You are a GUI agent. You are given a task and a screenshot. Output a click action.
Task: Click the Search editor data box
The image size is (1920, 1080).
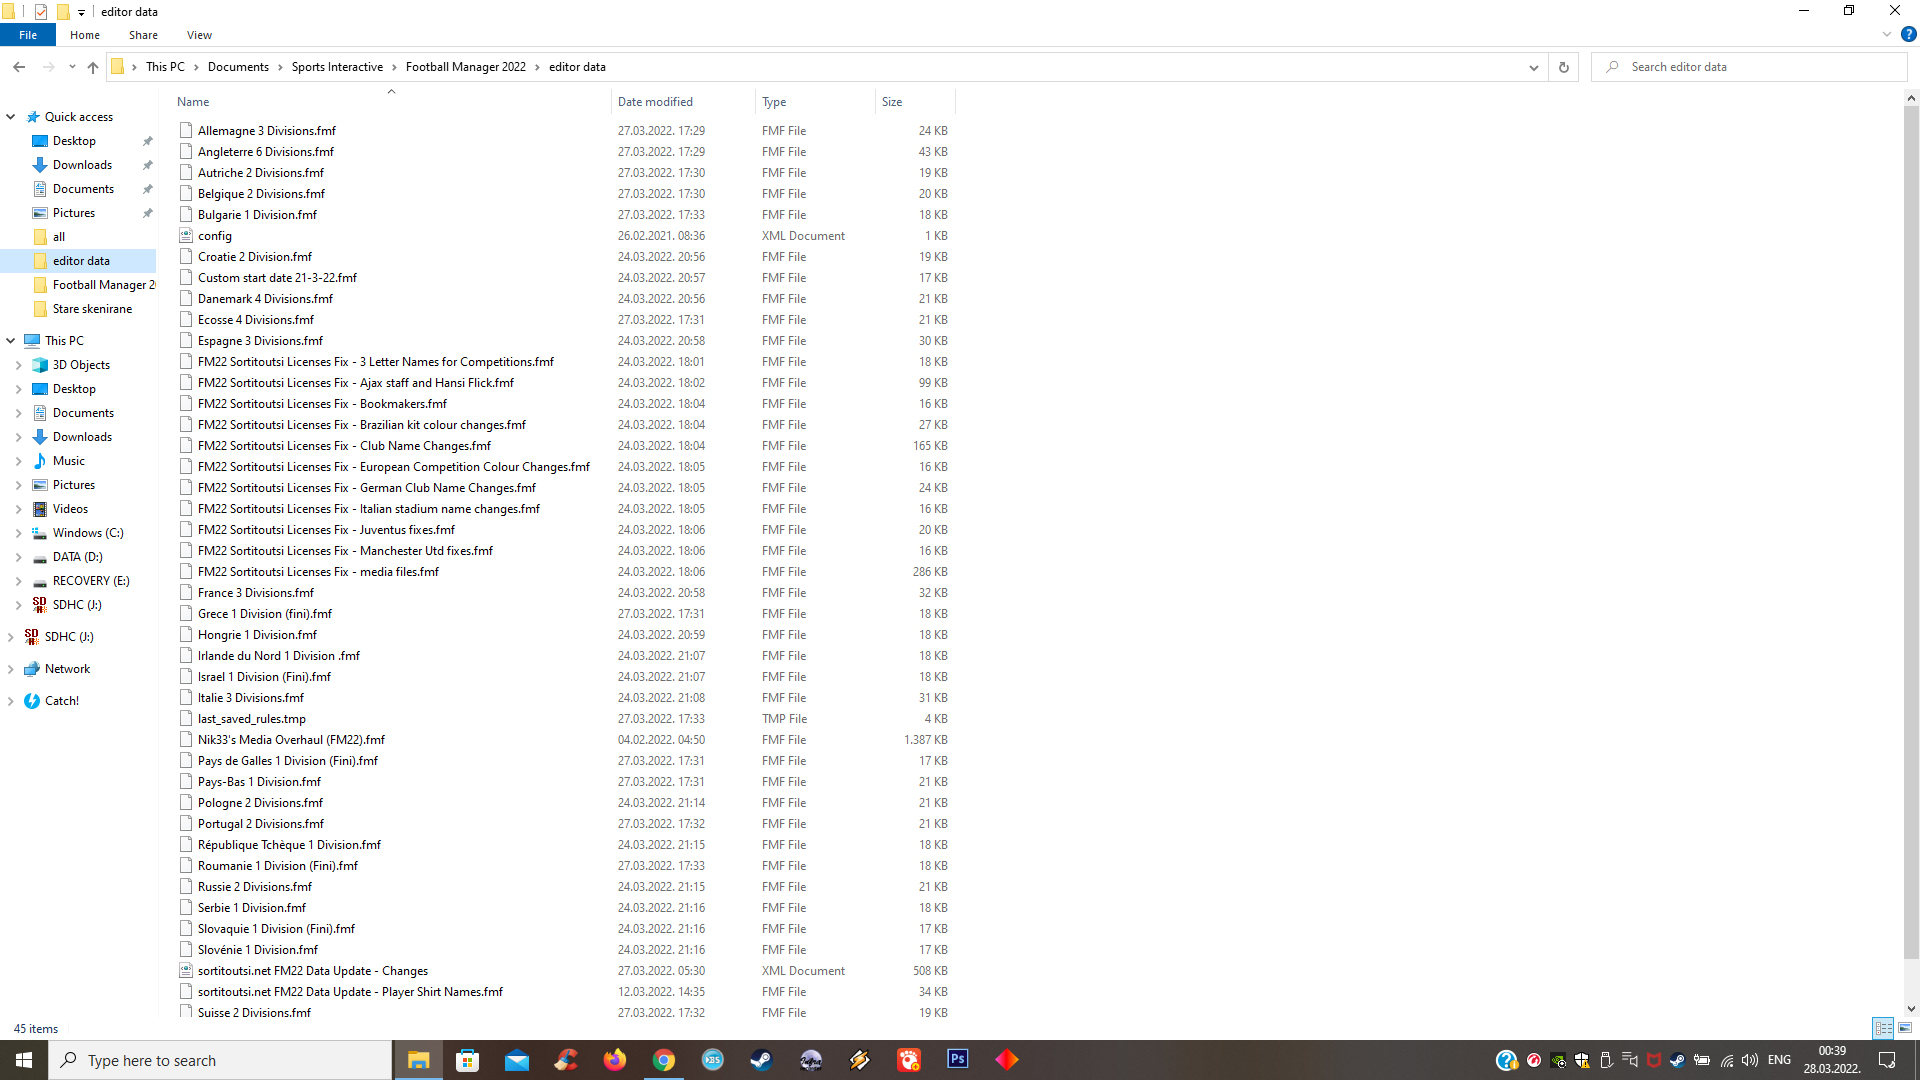tap(1750, 67)
